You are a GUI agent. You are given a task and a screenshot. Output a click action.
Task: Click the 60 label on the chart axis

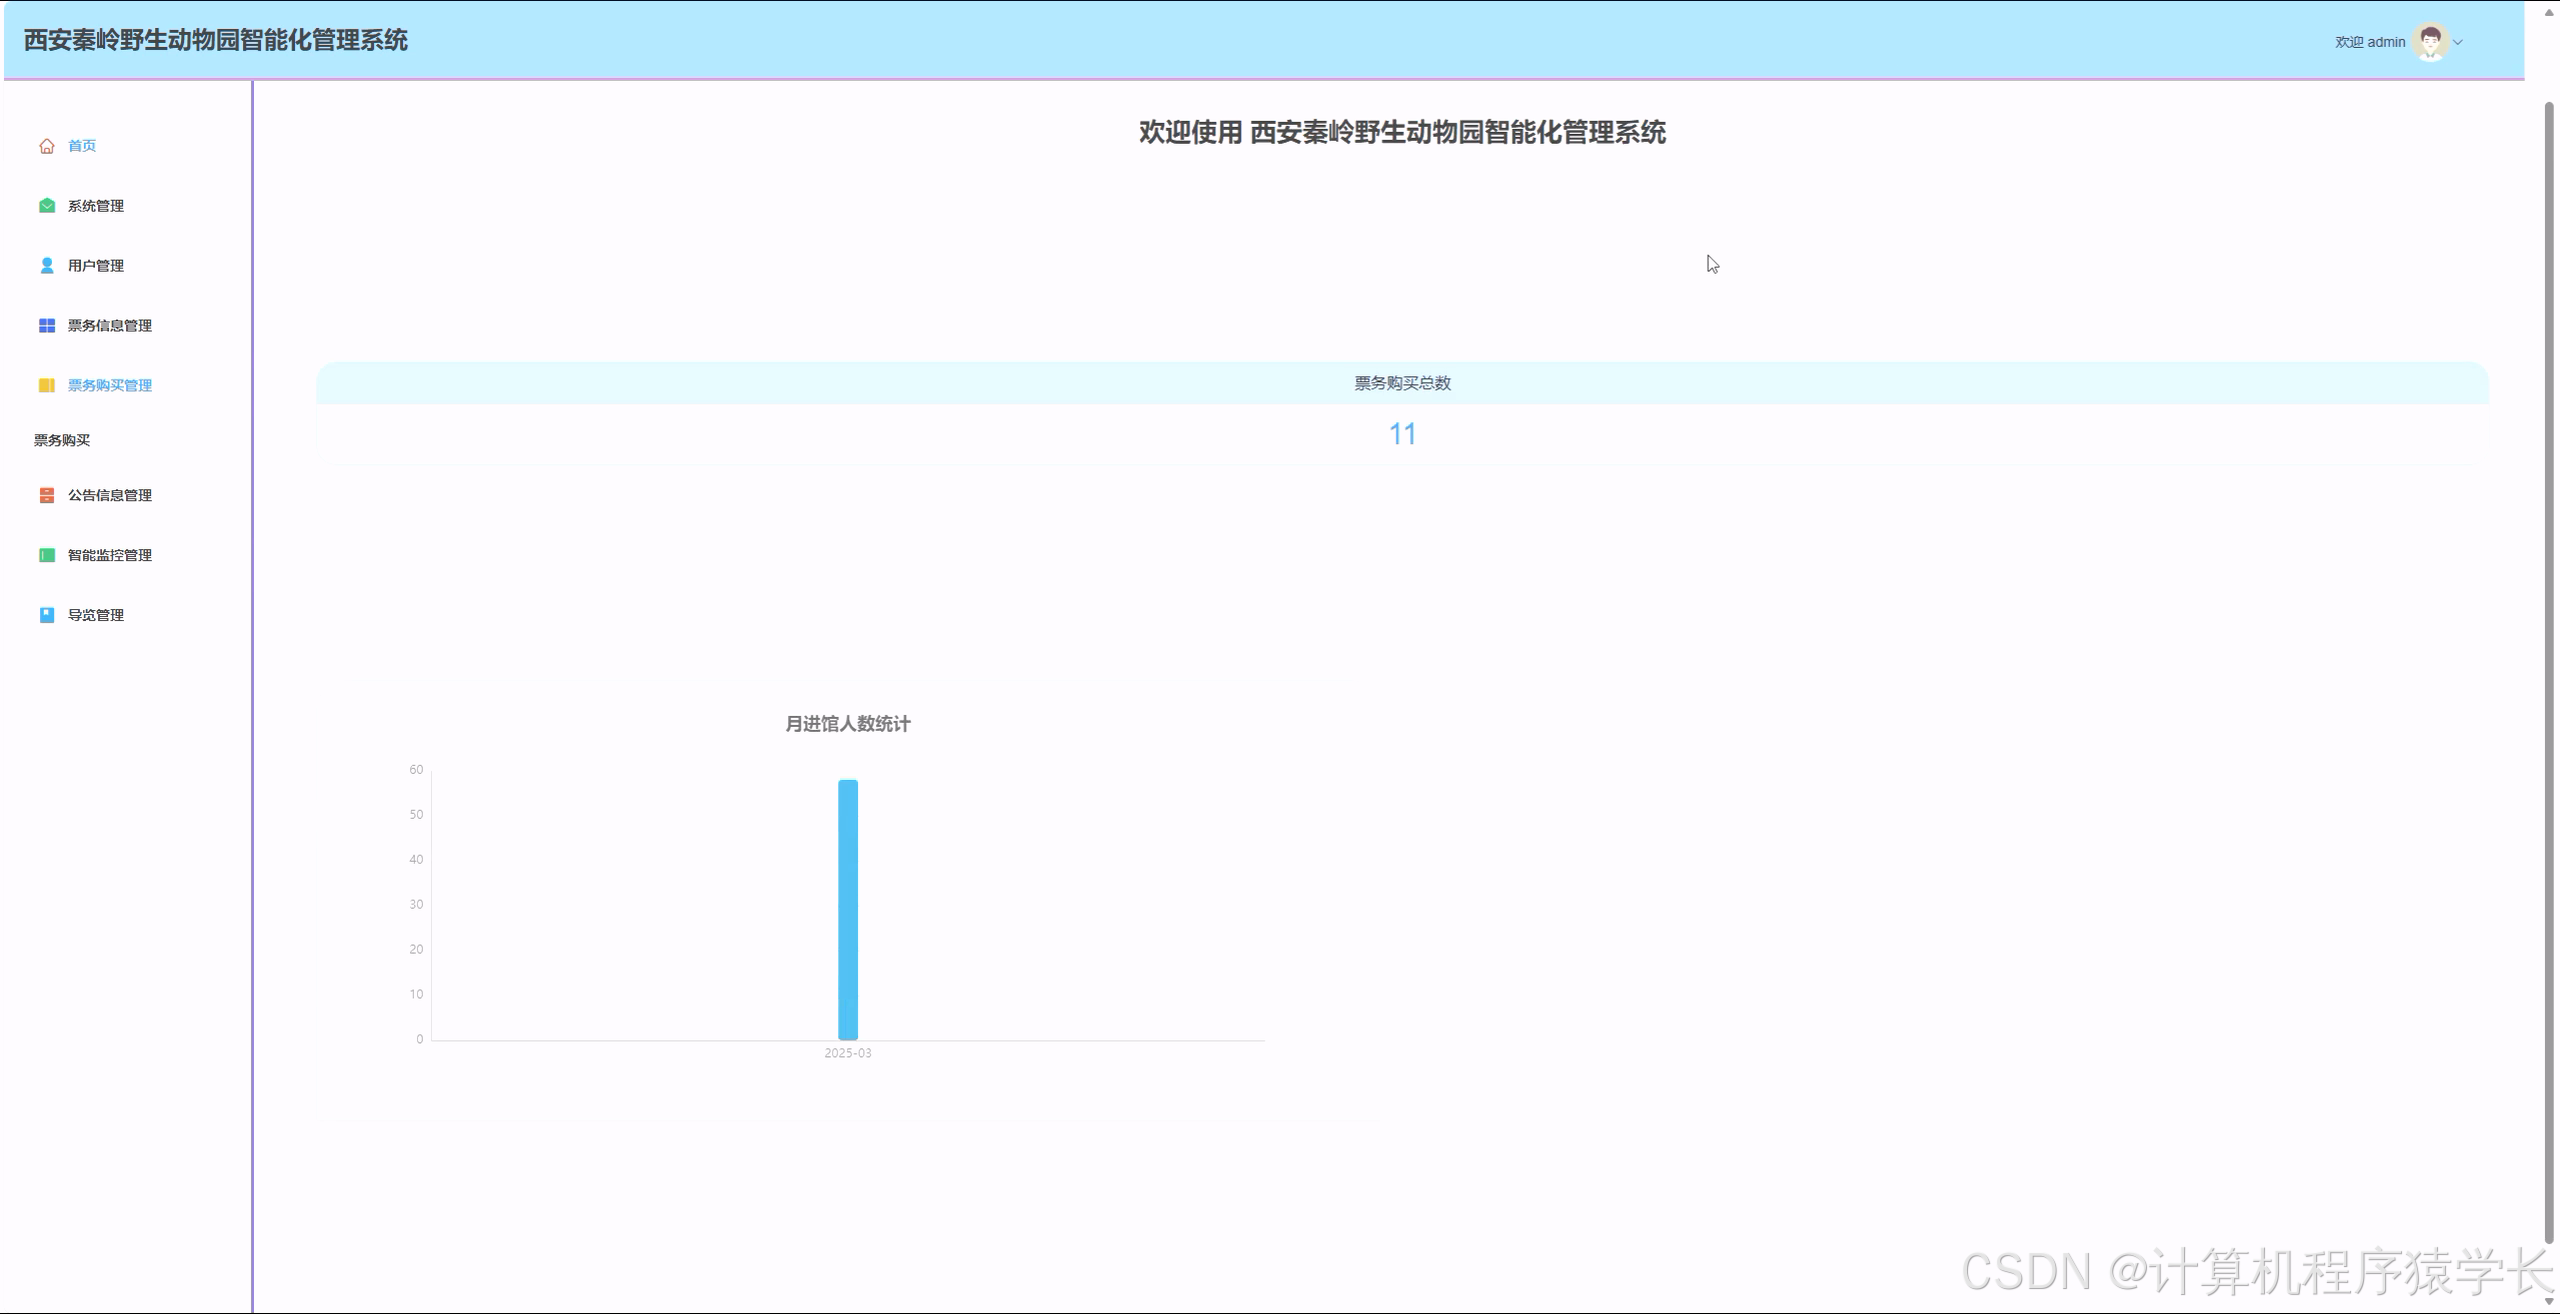(x=416, y=770)
